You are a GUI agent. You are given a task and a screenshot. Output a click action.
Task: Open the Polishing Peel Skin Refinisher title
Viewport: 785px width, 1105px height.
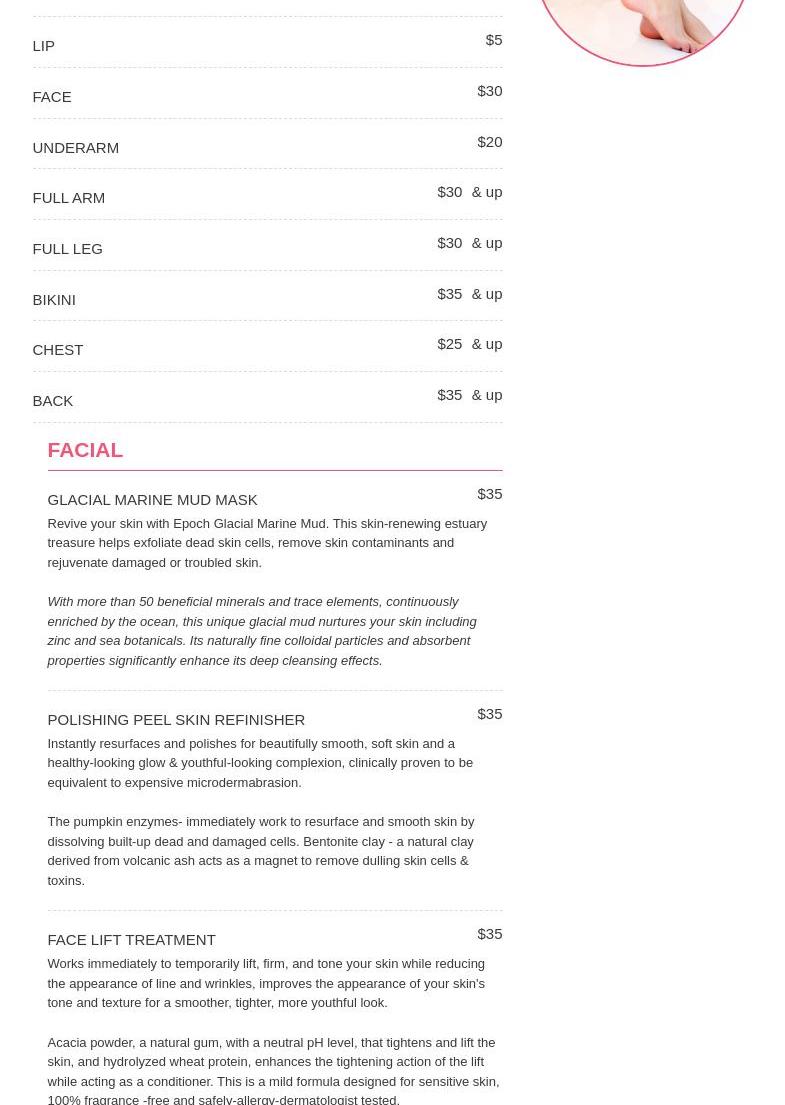click(x=176, y=720)
